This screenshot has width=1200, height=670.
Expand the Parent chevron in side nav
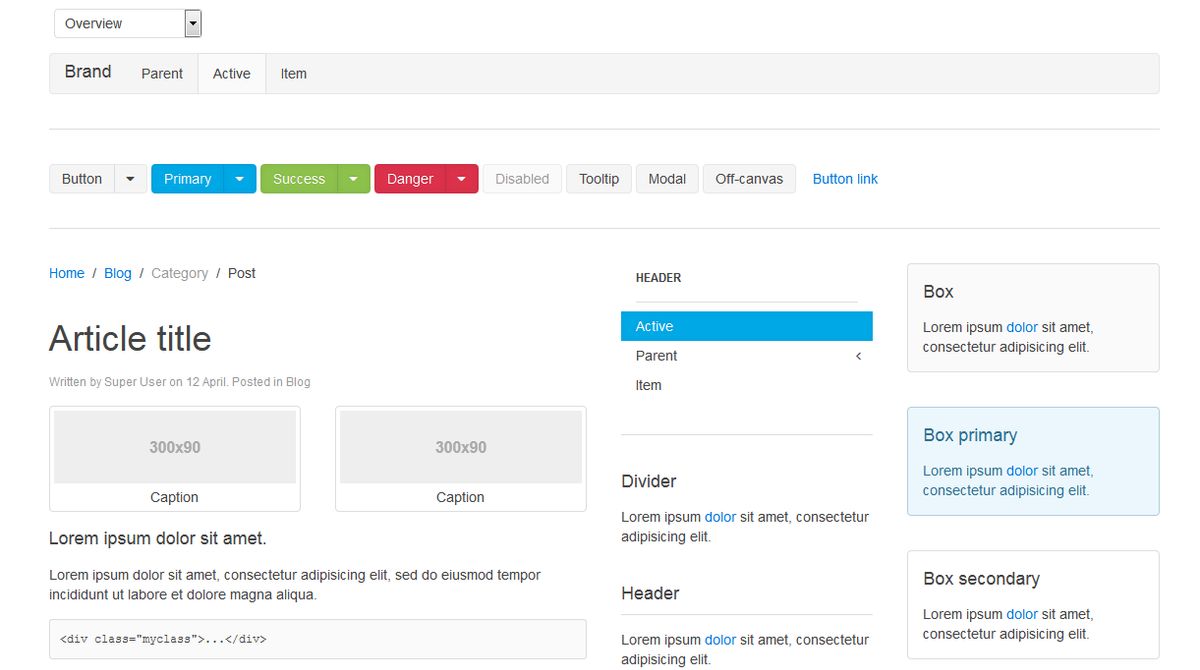coord(858,356)
